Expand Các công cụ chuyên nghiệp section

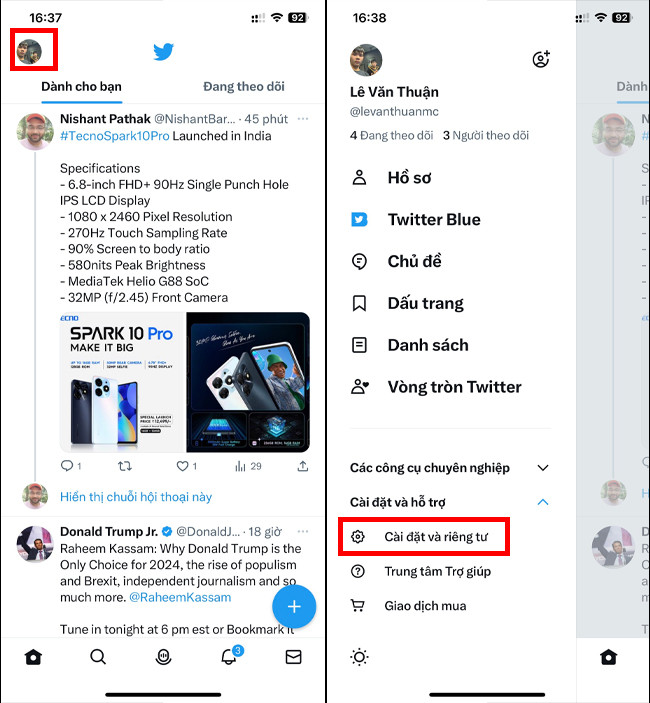pyautogui.click(x=450, y=468)
